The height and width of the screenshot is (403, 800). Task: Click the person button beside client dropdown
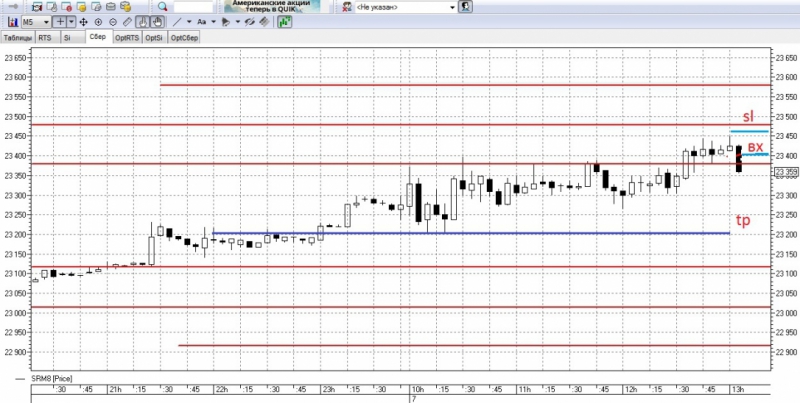465,7
